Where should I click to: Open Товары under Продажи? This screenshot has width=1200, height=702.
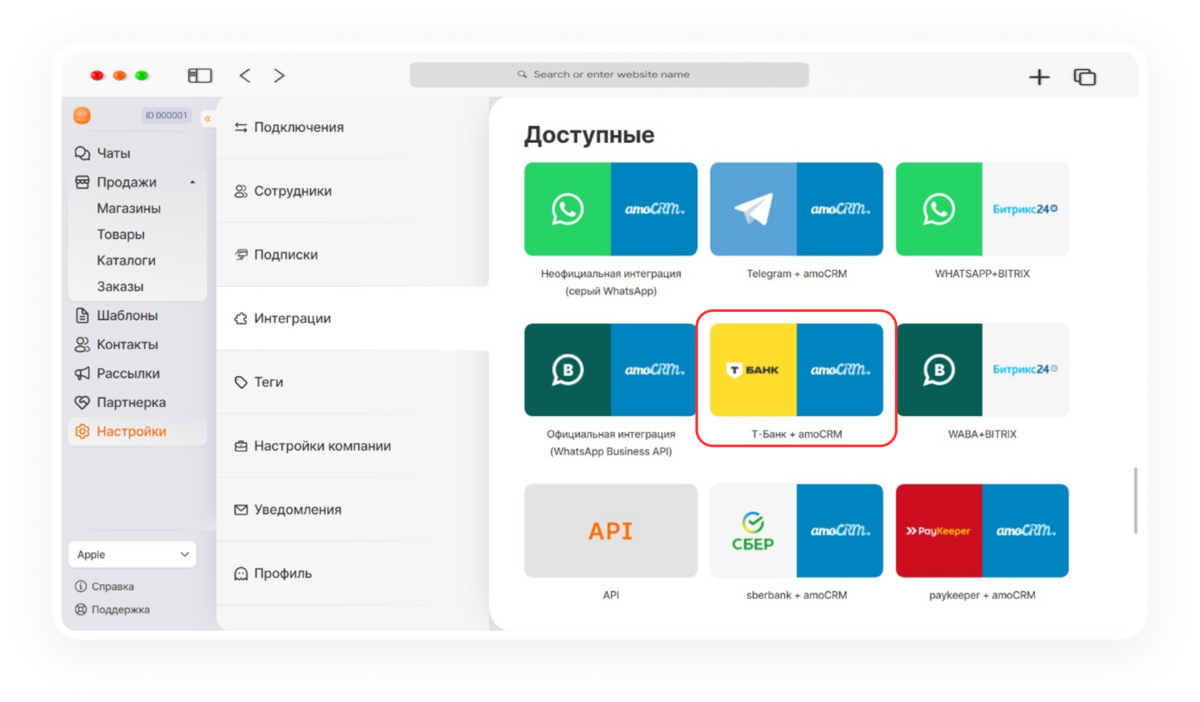121,235
